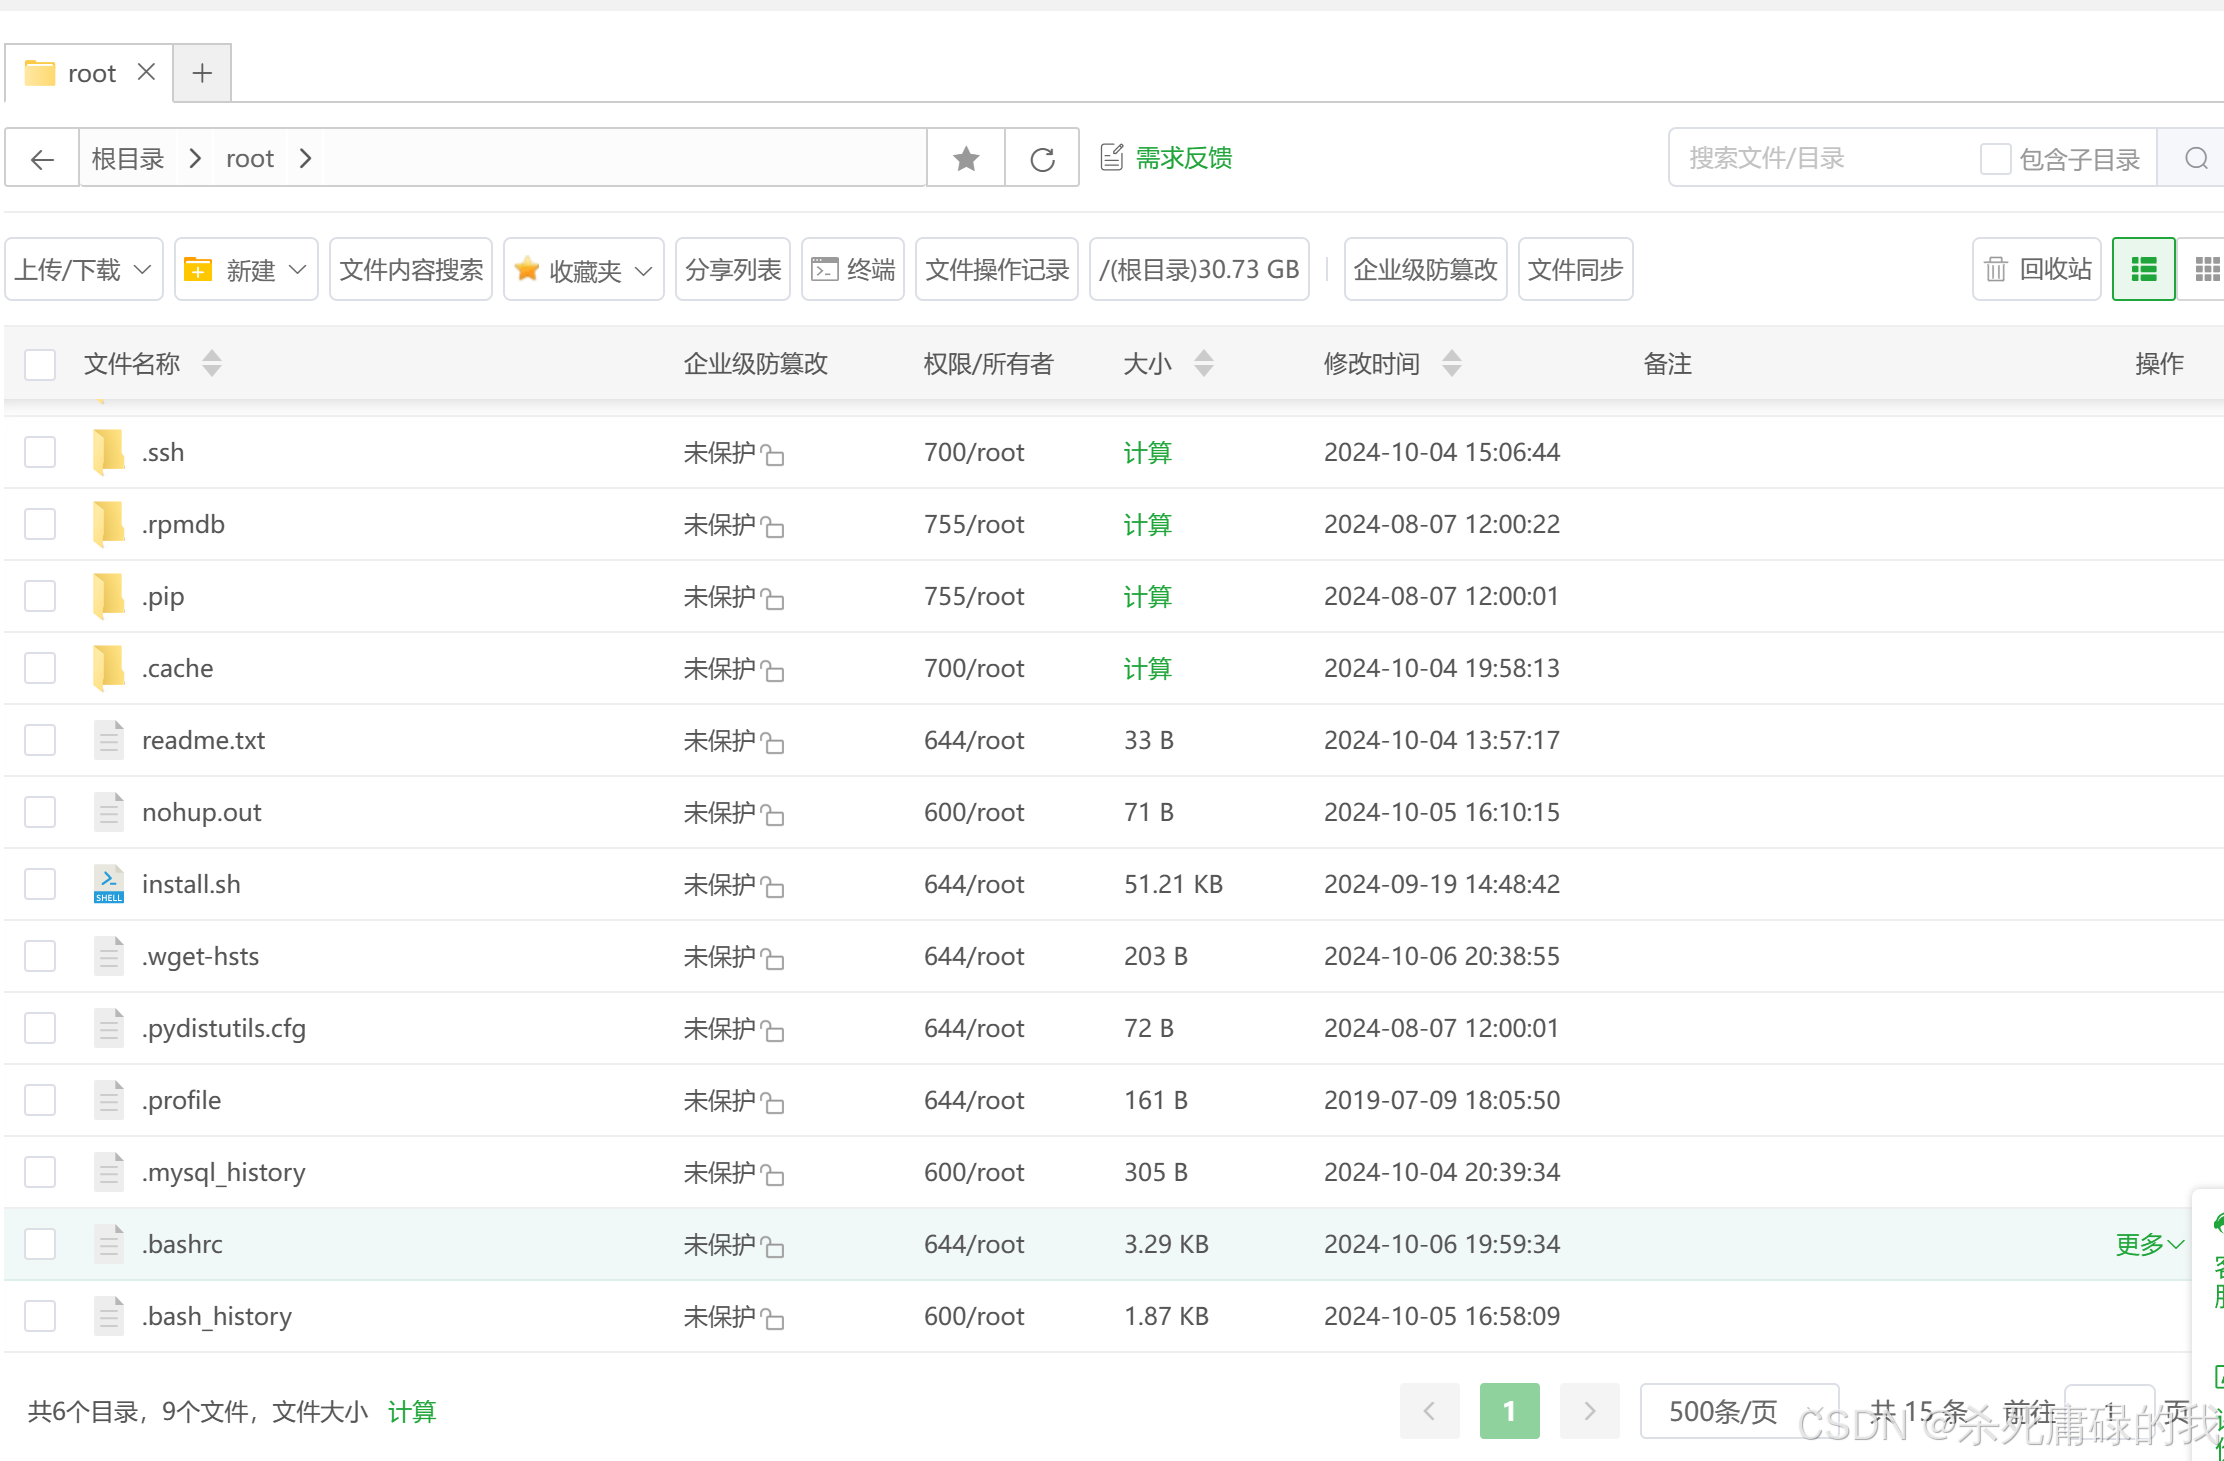Go to previous page arrow
Screen dimensions: 2224x1461
click(1429, 1411)
